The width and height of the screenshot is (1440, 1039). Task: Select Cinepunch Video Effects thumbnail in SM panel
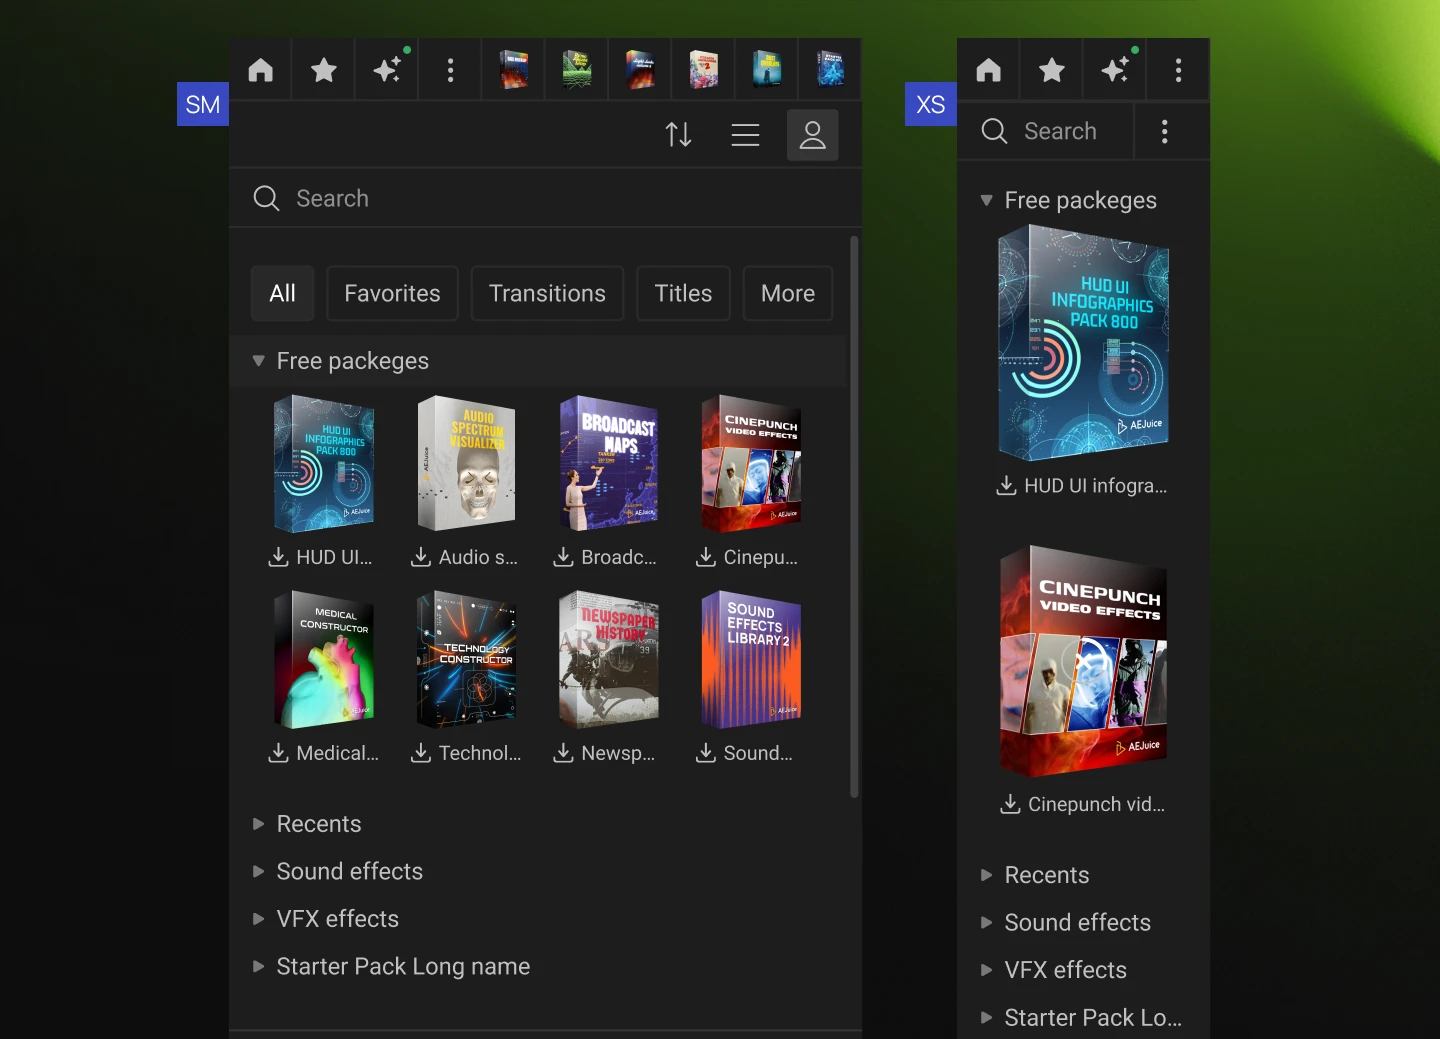tap(752, 463)
